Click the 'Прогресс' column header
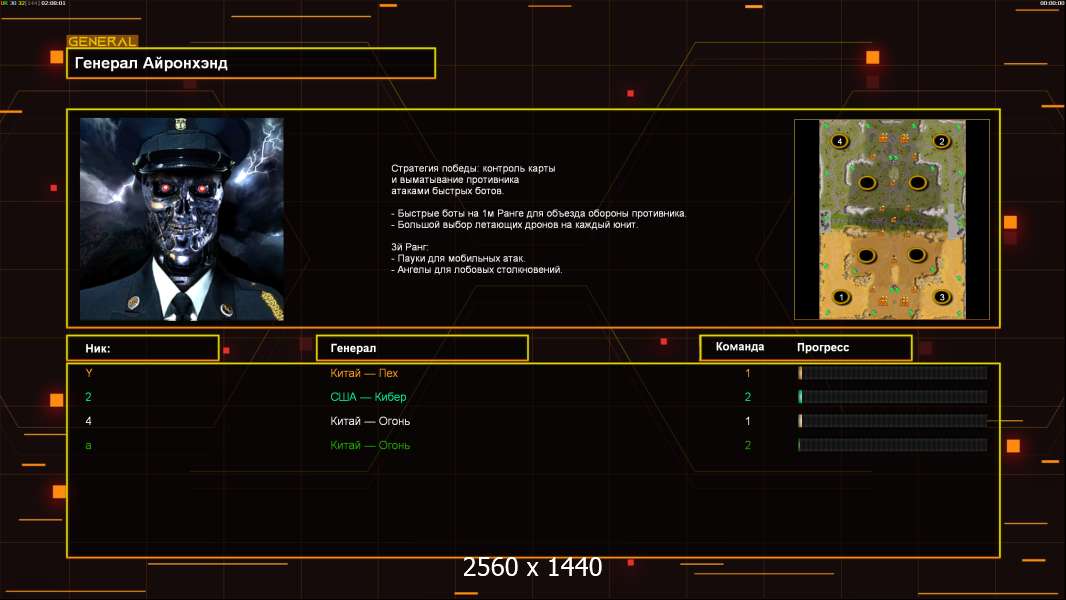The width and height of the screenshot is (1066, 600). pos(823,347)
